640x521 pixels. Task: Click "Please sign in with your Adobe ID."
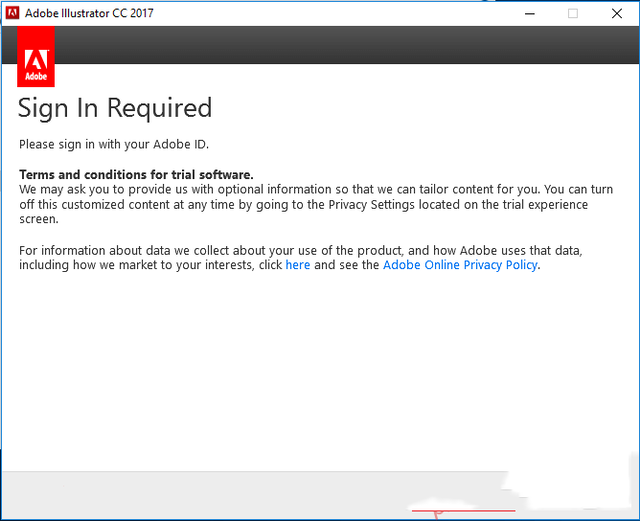point(114,145)
